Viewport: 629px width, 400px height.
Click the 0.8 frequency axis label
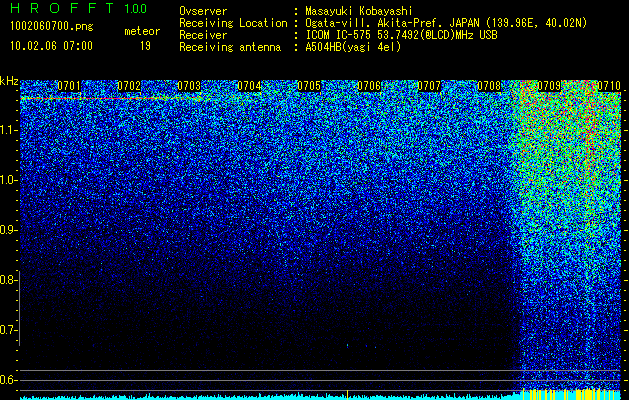pyautogui.click(x=8, y=280)
